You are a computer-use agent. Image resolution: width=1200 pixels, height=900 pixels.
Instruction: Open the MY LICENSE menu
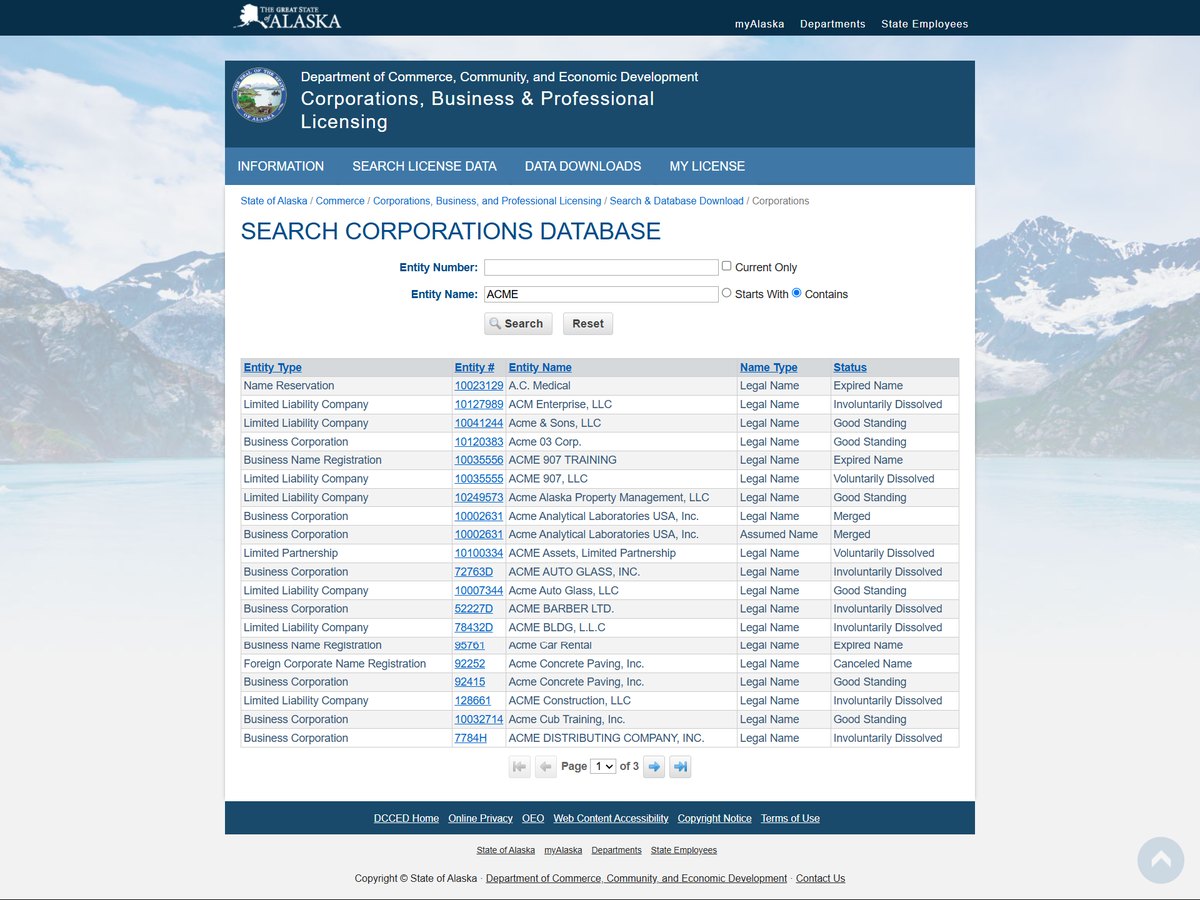coord(707,166)
